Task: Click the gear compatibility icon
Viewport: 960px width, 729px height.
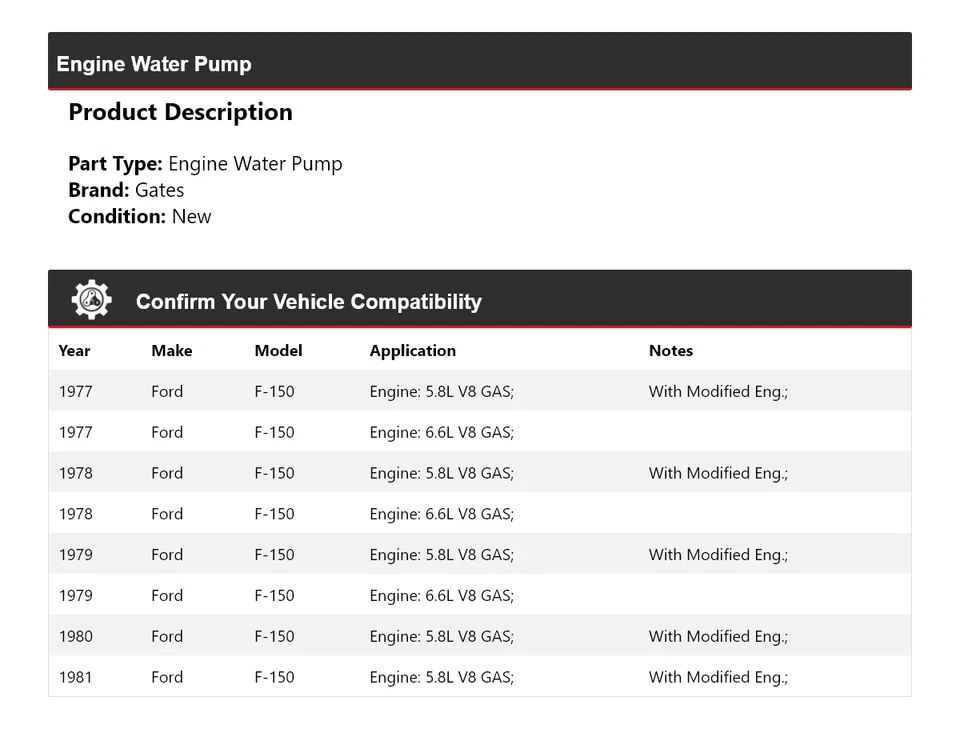Action: (x=91, y=300)
